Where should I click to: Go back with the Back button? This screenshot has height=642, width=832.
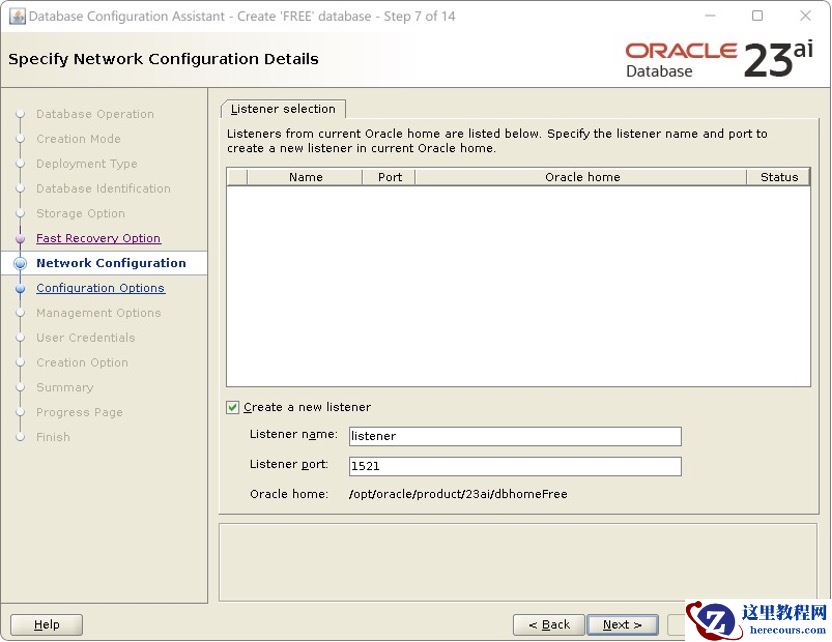coord(549,625)
